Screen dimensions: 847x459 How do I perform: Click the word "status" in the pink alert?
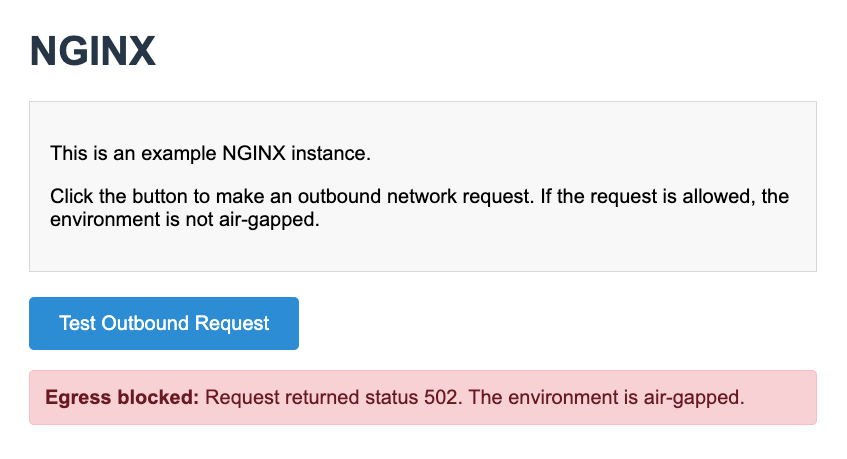(390, 397)
